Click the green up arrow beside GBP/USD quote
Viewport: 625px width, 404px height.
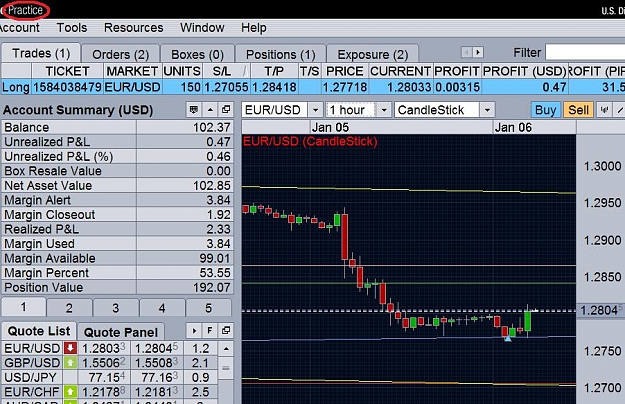[70, 363]
